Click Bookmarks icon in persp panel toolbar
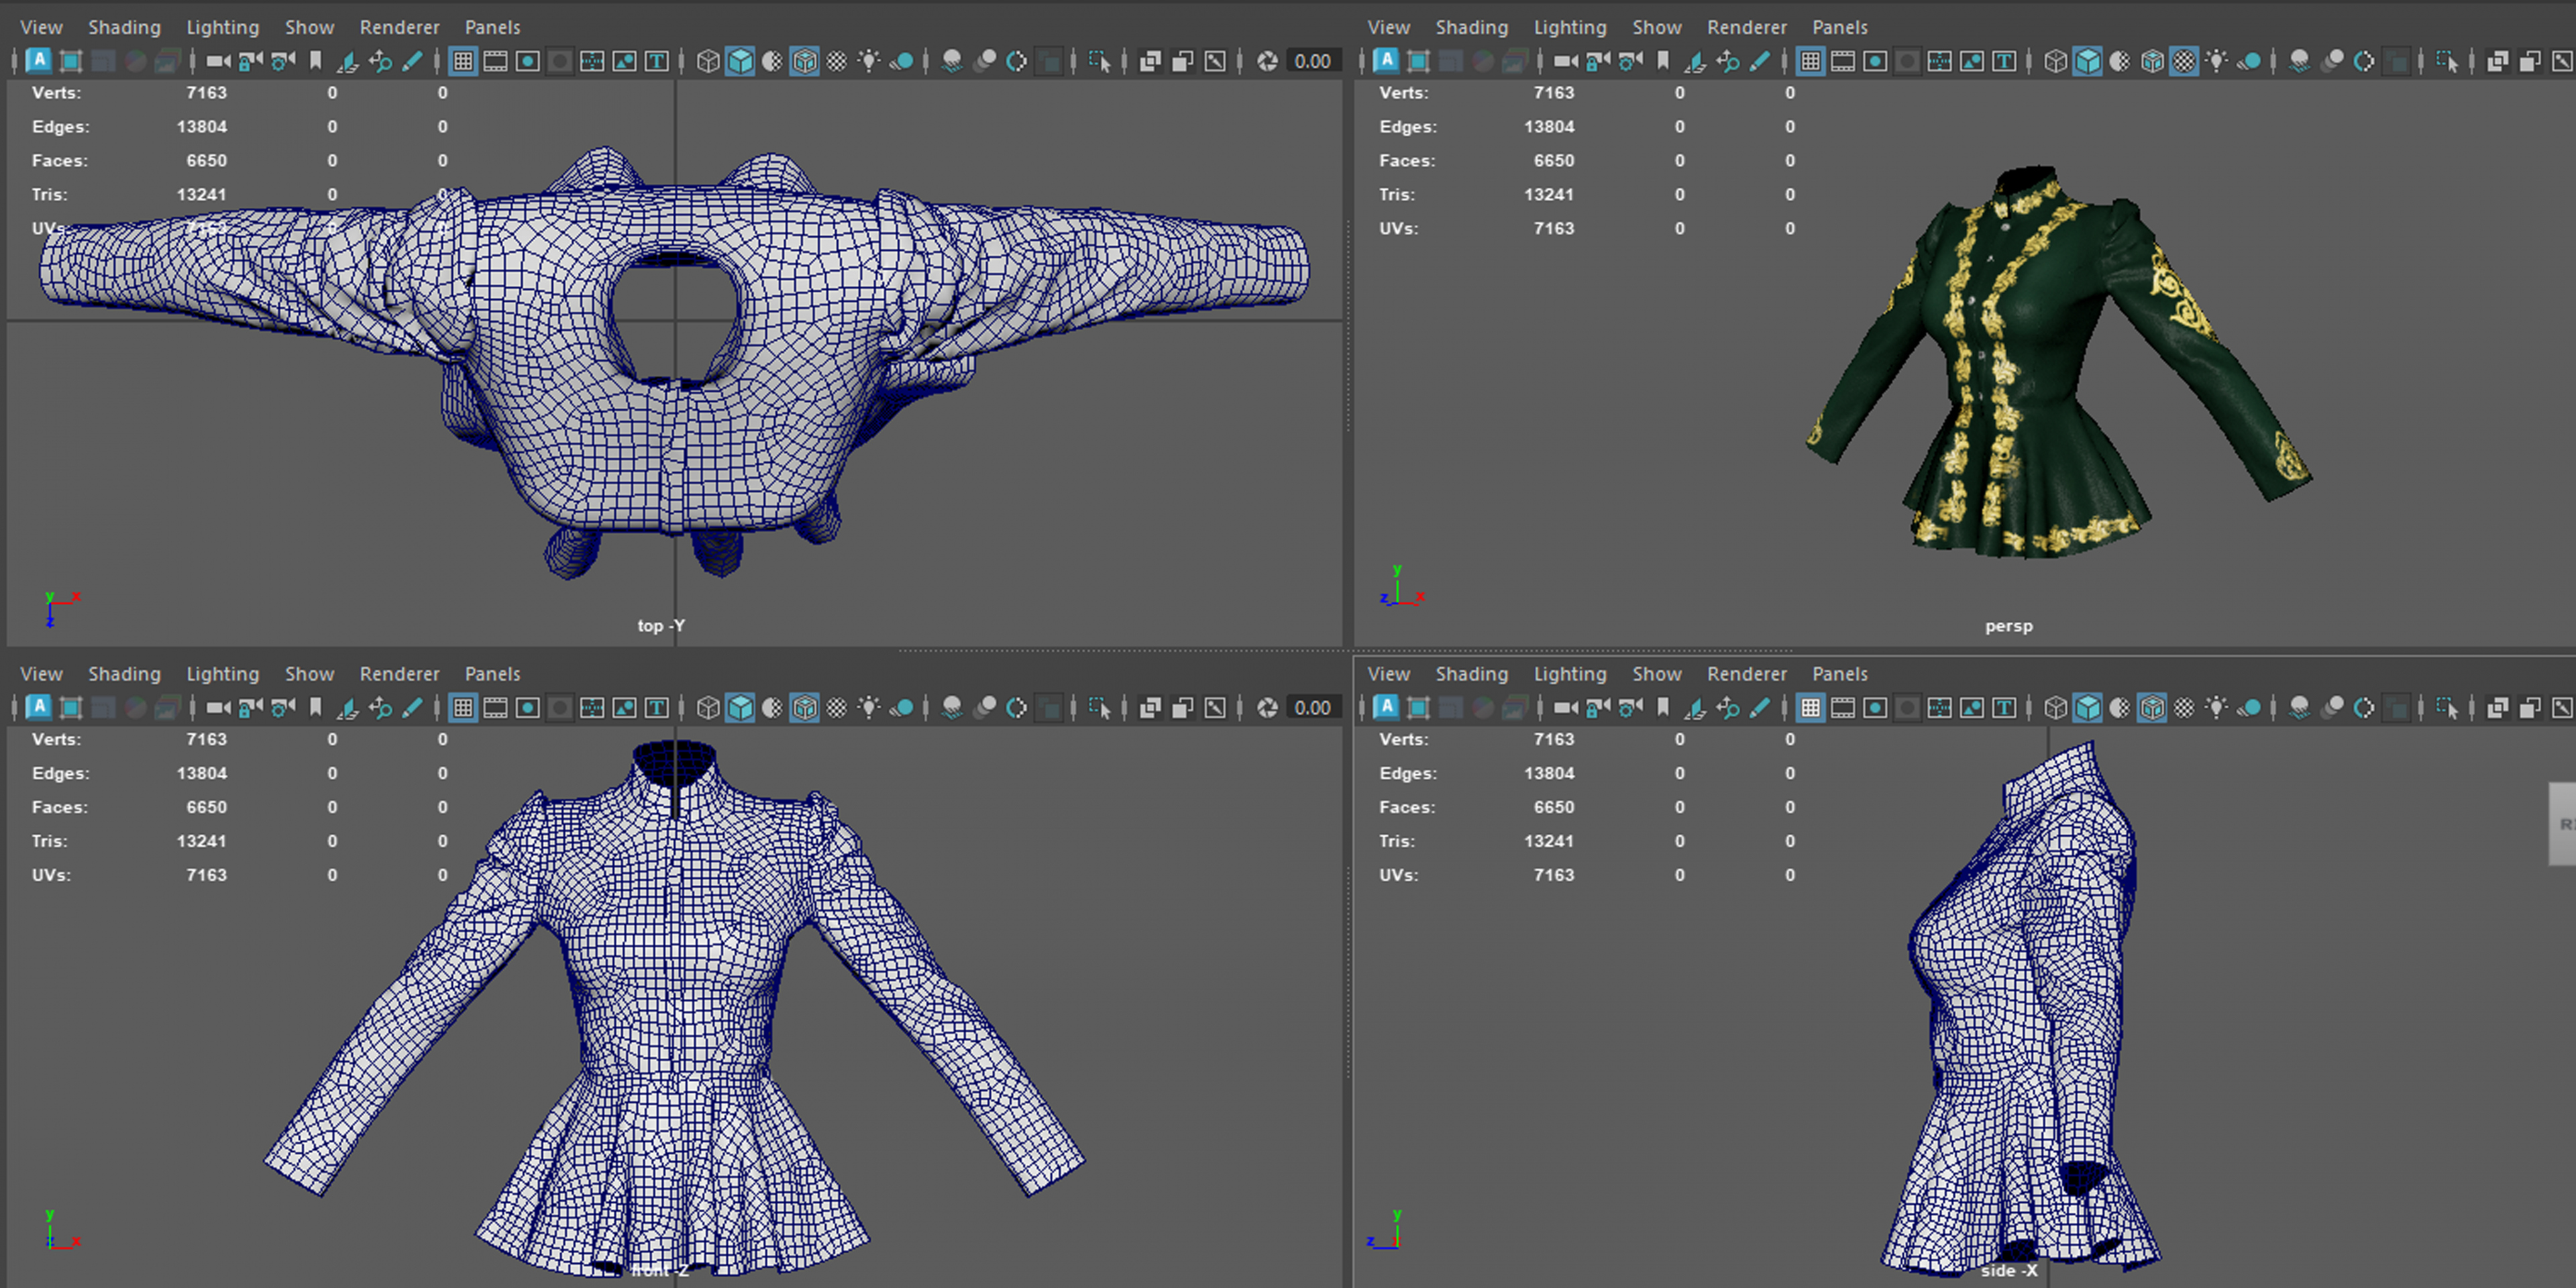2576x1288 pixels. tap(1663, 61)
